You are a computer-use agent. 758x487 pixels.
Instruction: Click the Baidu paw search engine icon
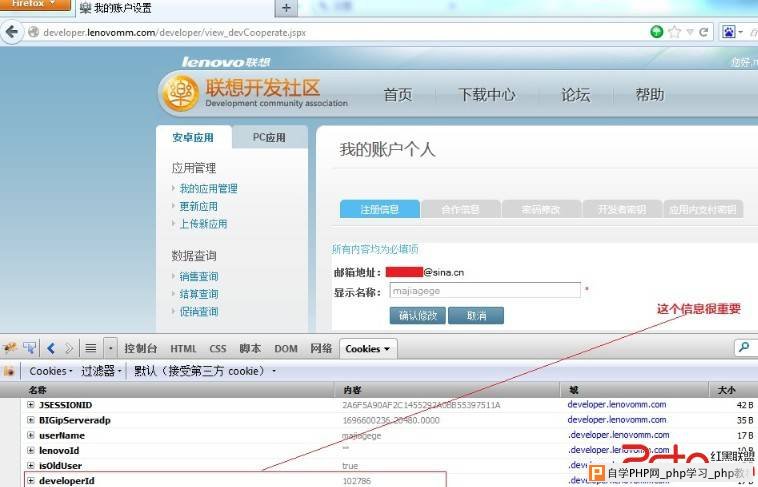click(729, 32)
